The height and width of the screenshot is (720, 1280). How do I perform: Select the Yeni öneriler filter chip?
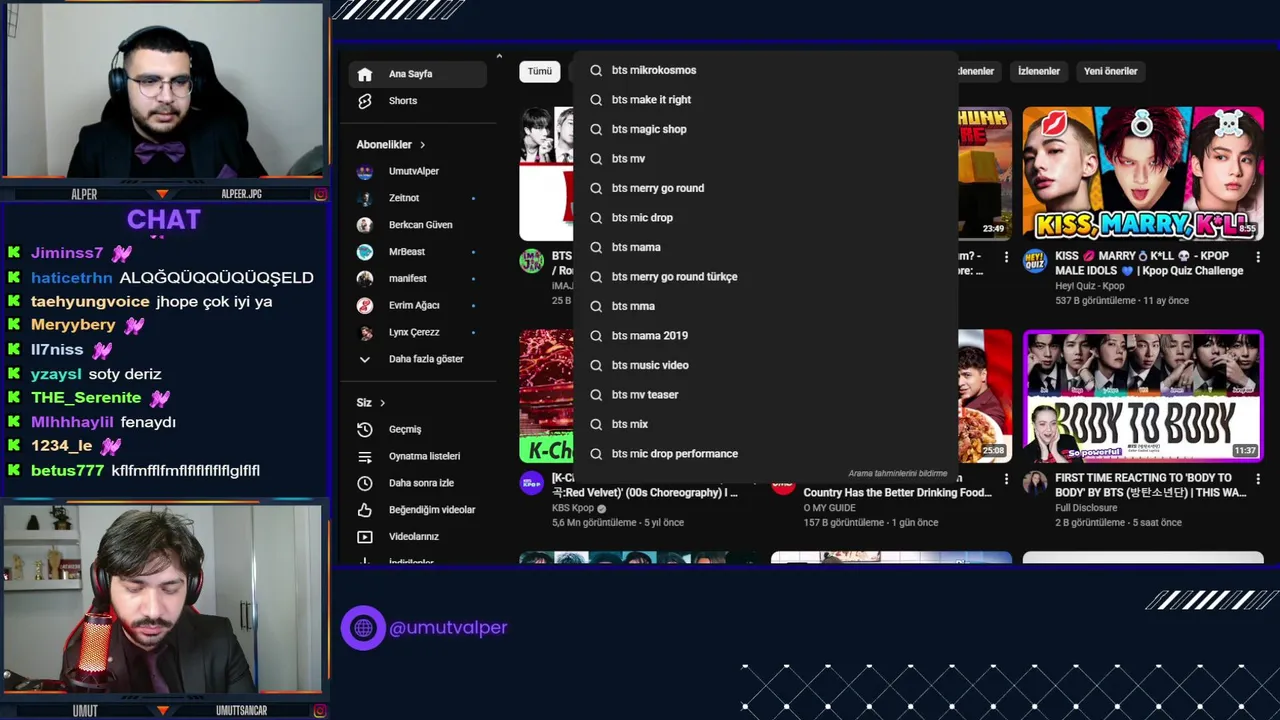pyautogui.click(x=1111, y=71)
